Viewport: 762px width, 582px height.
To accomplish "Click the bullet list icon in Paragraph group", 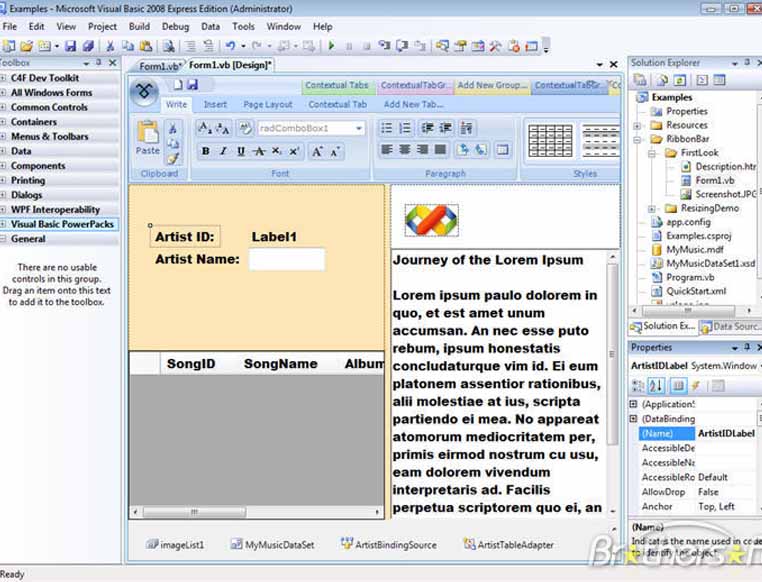I will pyautogui.click(x=387, y=128).
